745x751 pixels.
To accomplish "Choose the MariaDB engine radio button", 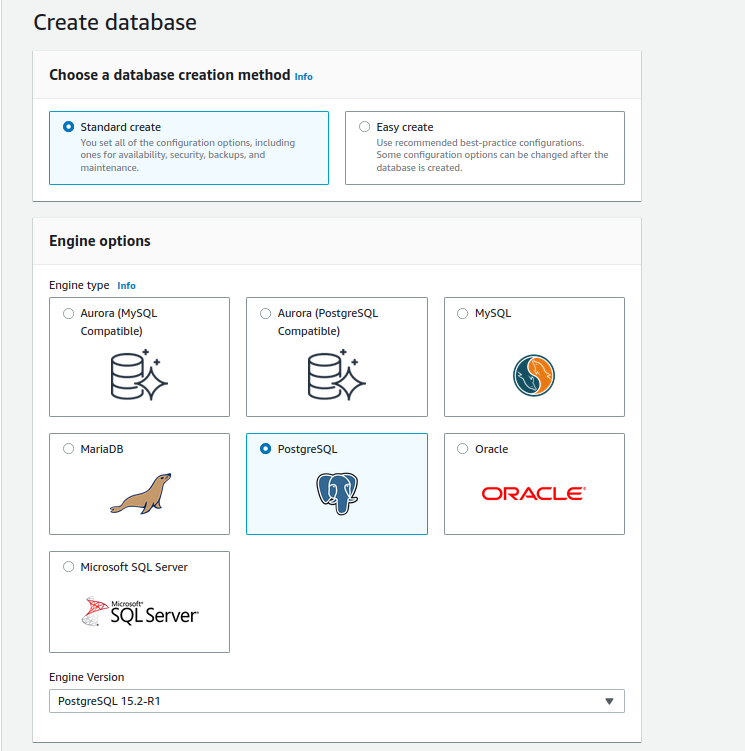I will pos(69,448).
